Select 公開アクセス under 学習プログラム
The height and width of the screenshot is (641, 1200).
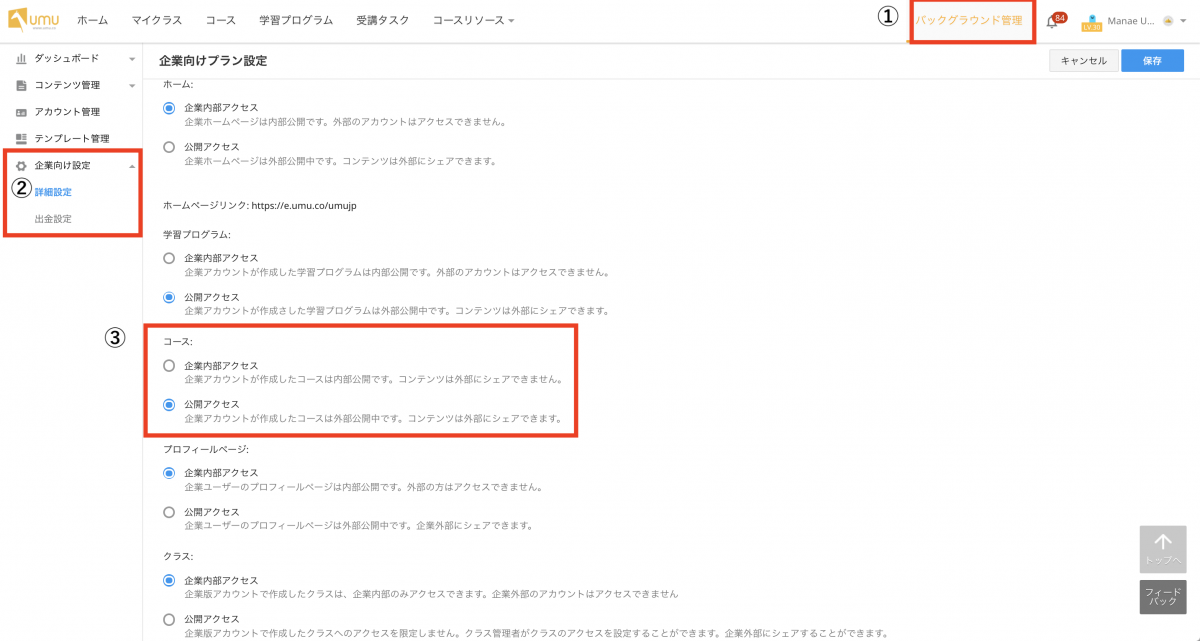click(169, 297)
